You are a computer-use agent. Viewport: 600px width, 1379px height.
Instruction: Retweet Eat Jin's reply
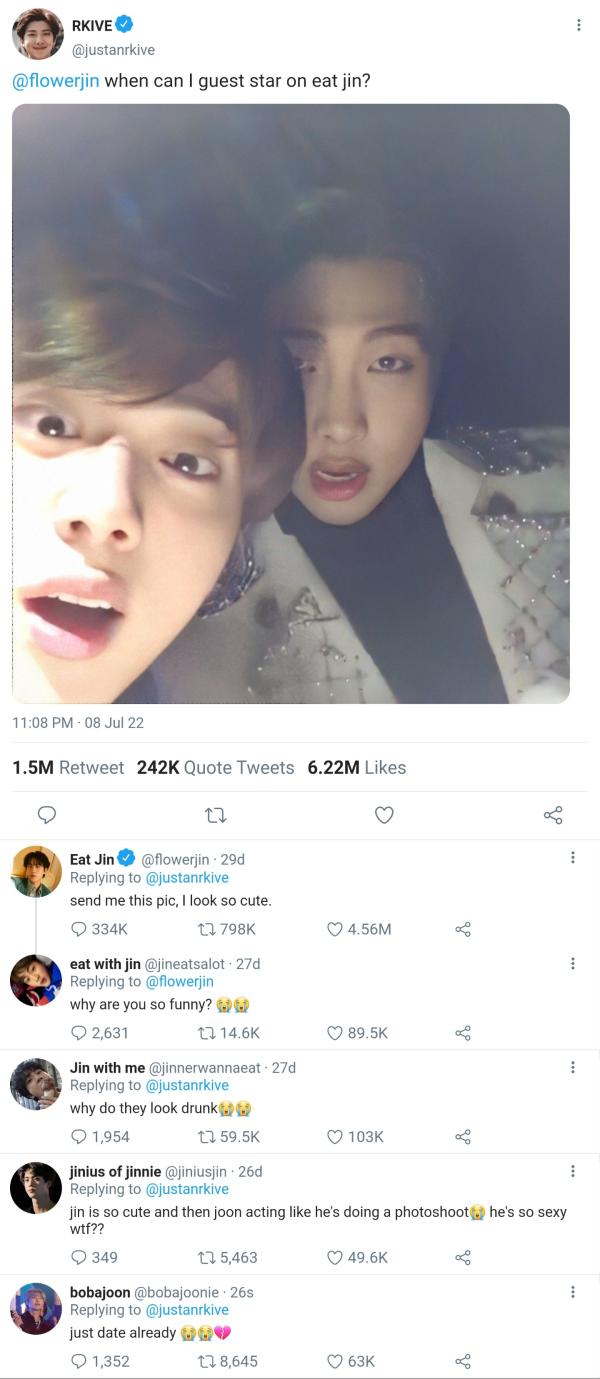click(209, 929)
